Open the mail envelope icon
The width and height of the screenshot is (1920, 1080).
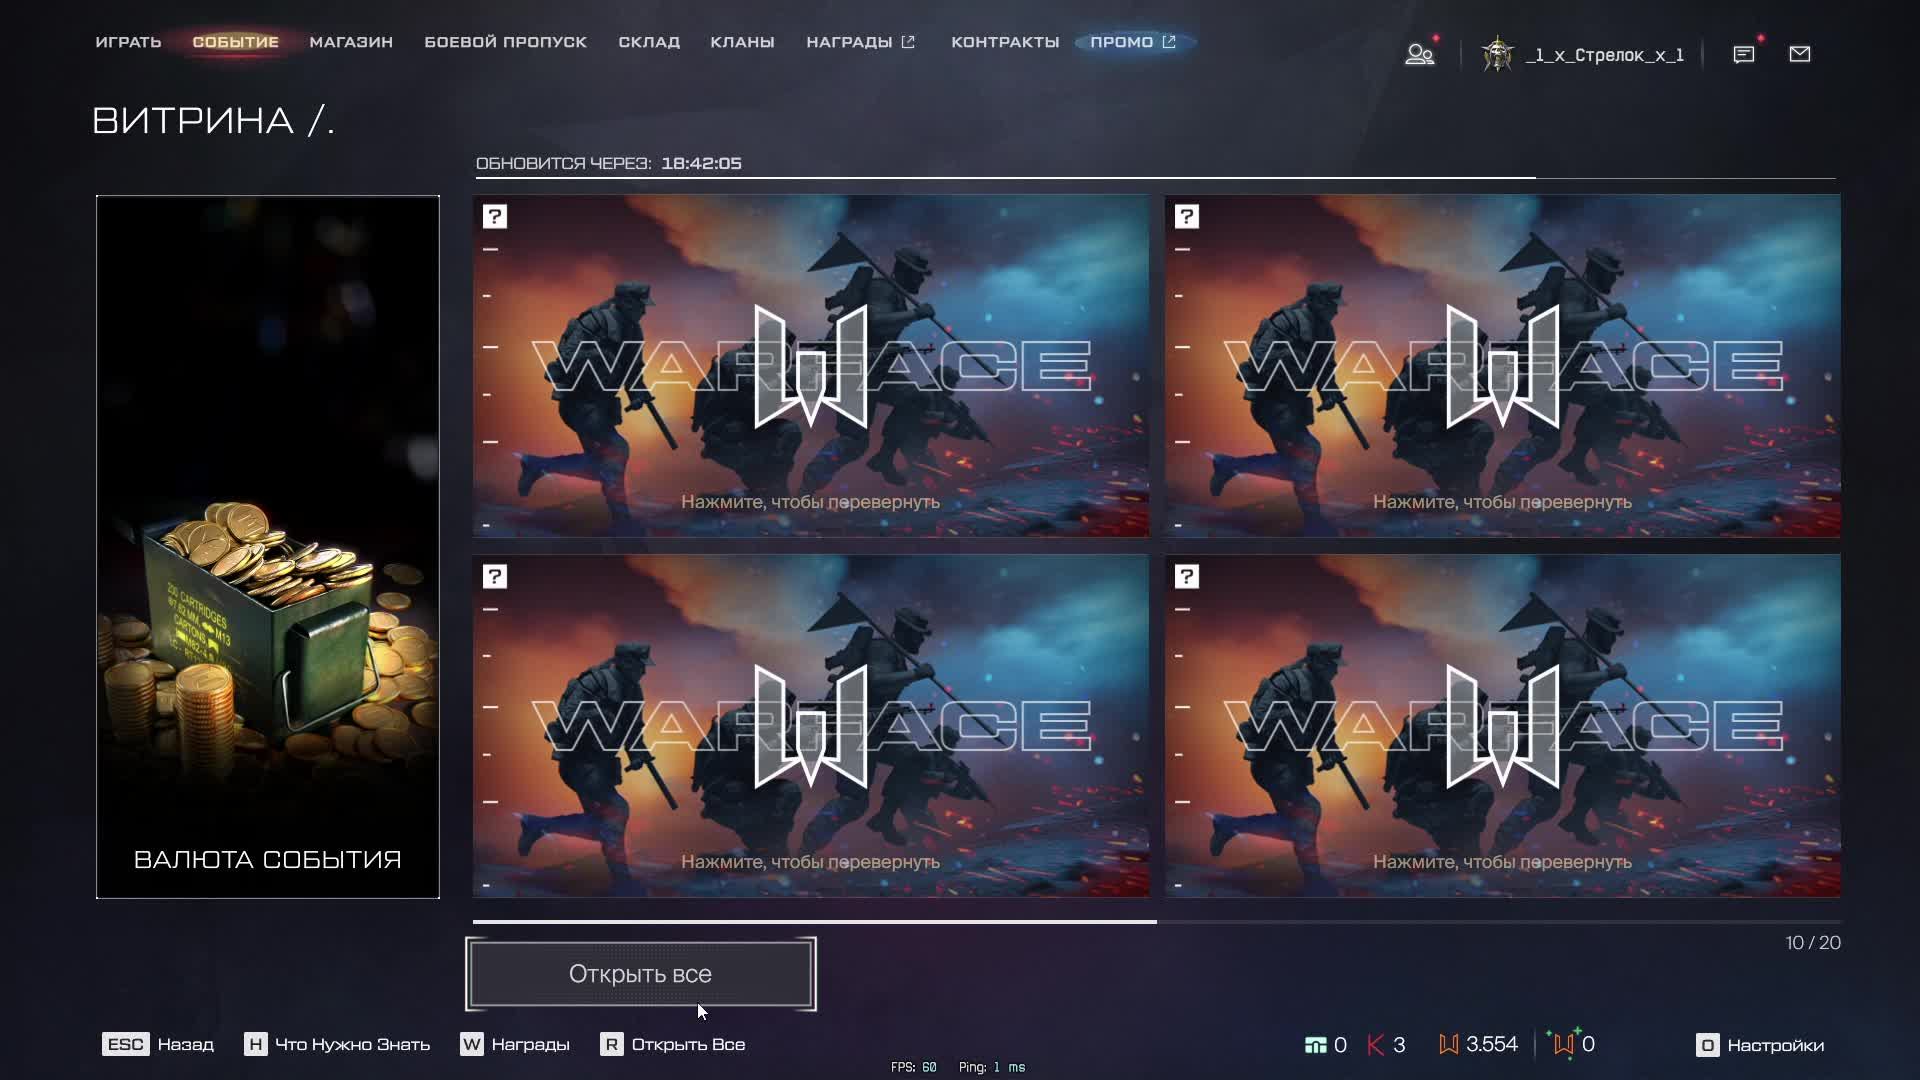click(1799, 54)
